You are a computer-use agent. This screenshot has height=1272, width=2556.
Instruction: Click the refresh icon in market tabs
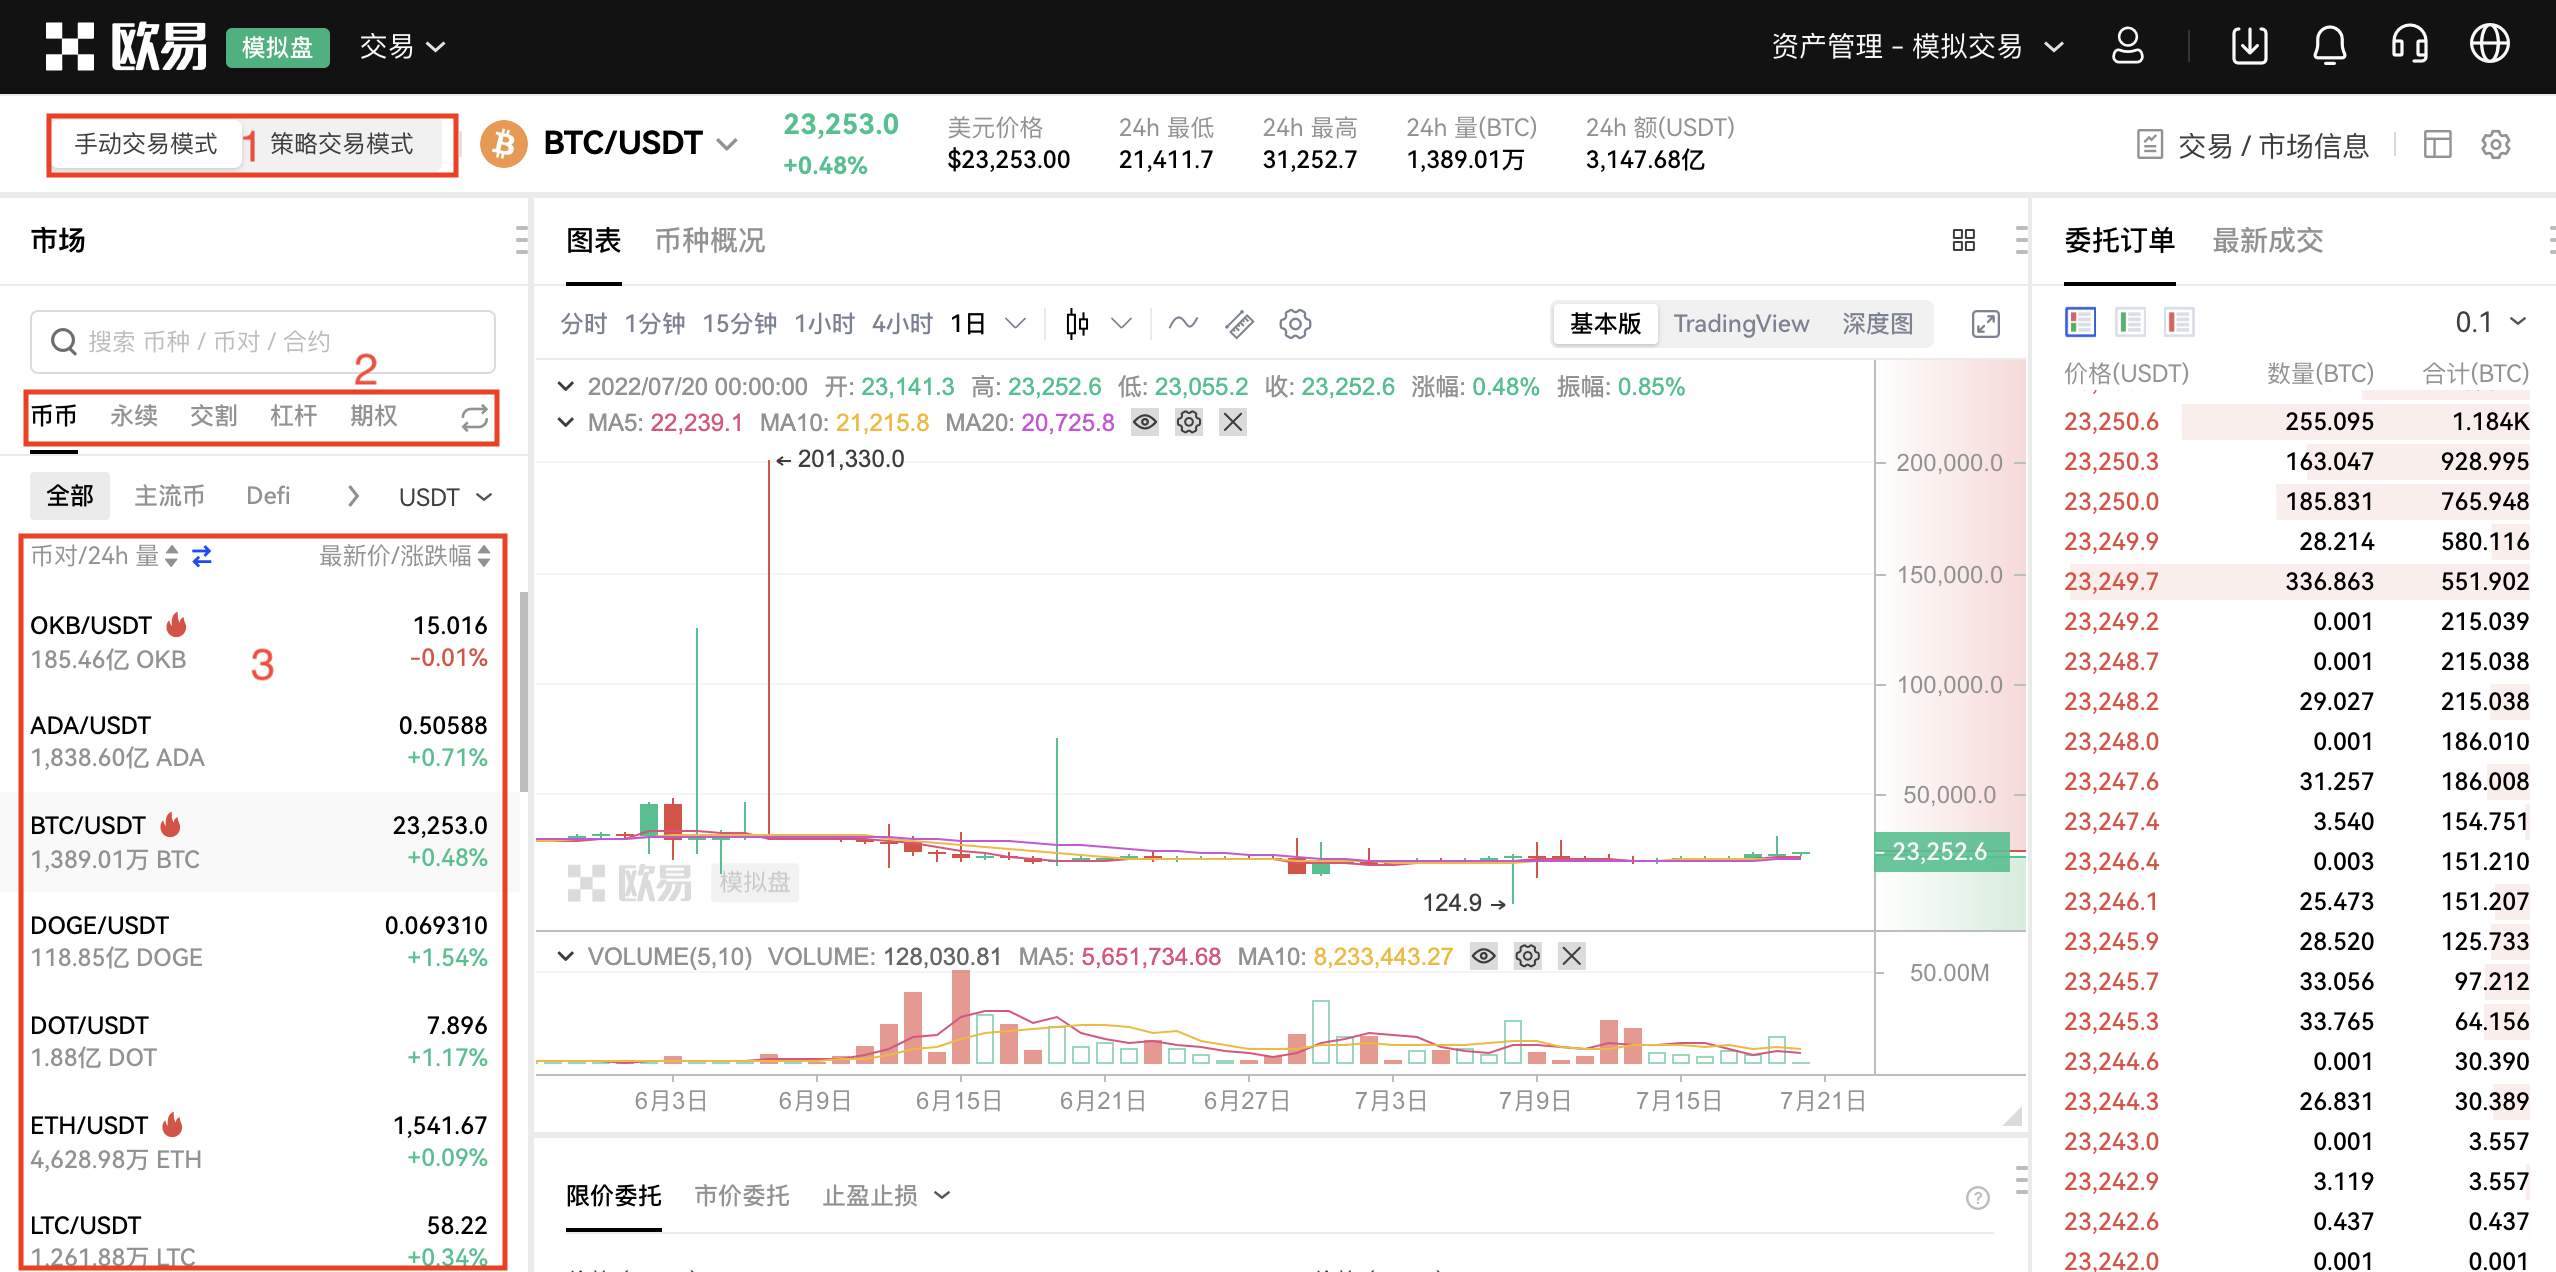click(x=475, y=417)
